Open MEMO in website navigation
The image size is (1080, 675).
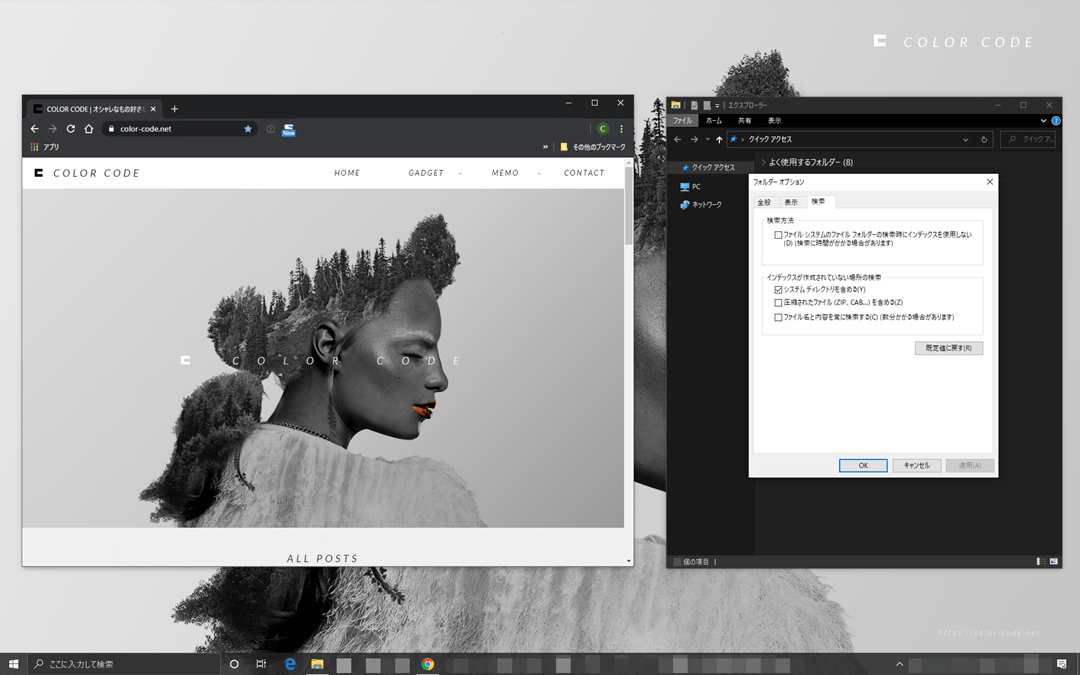coord(505,173)
